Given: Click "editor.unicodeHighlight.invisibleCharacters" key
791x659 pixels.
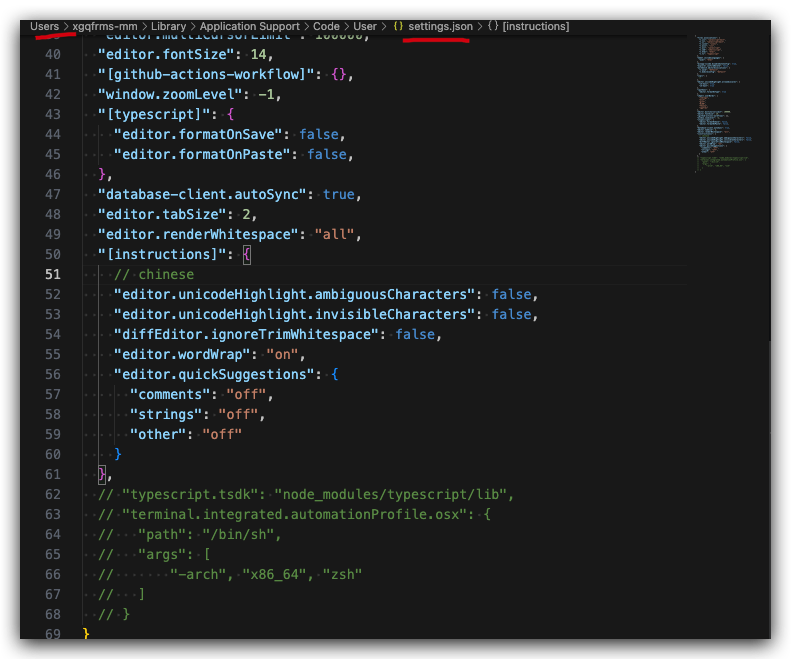Looking at the screenshot, I should (x=295, y=314).
